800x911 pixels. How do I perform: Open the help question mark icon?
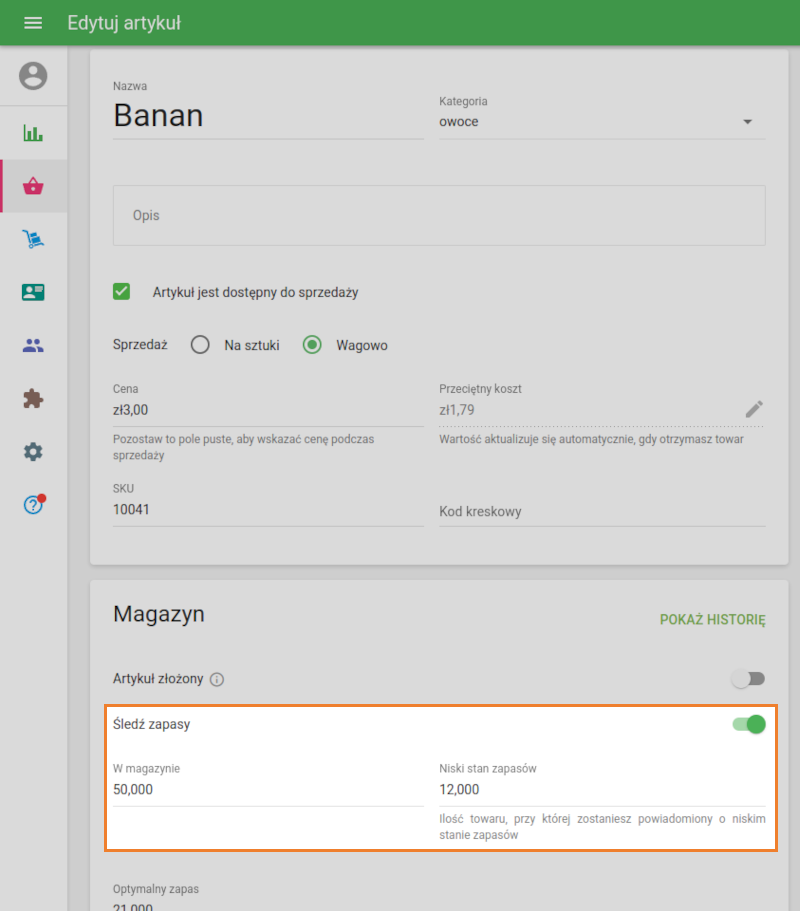(x=33, y=505)
